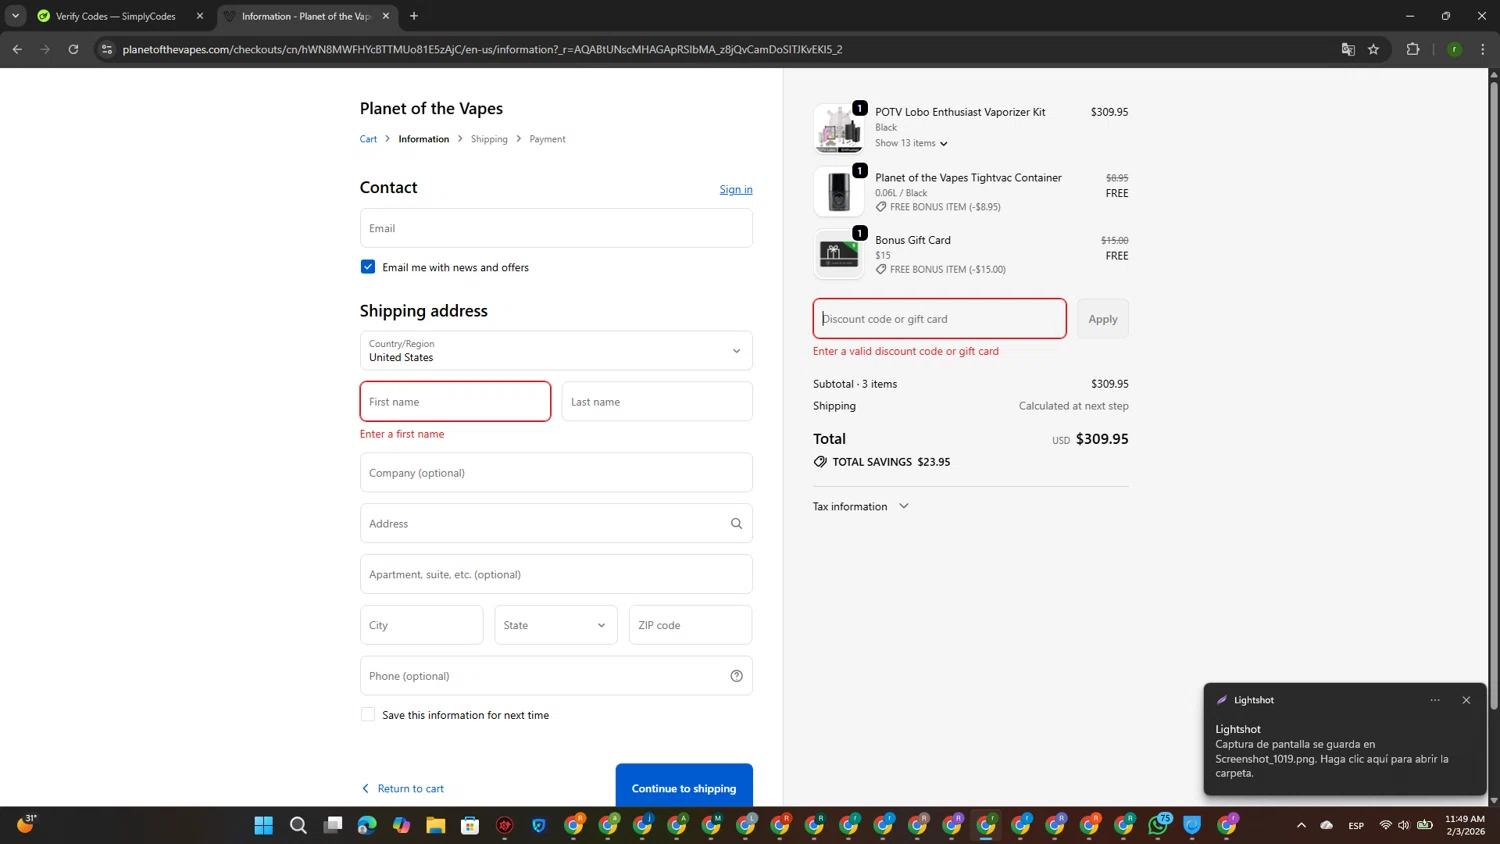Screen dimensions: 1500x844
Task: Focus the Phone (optional) field
Action: (556, 676)
